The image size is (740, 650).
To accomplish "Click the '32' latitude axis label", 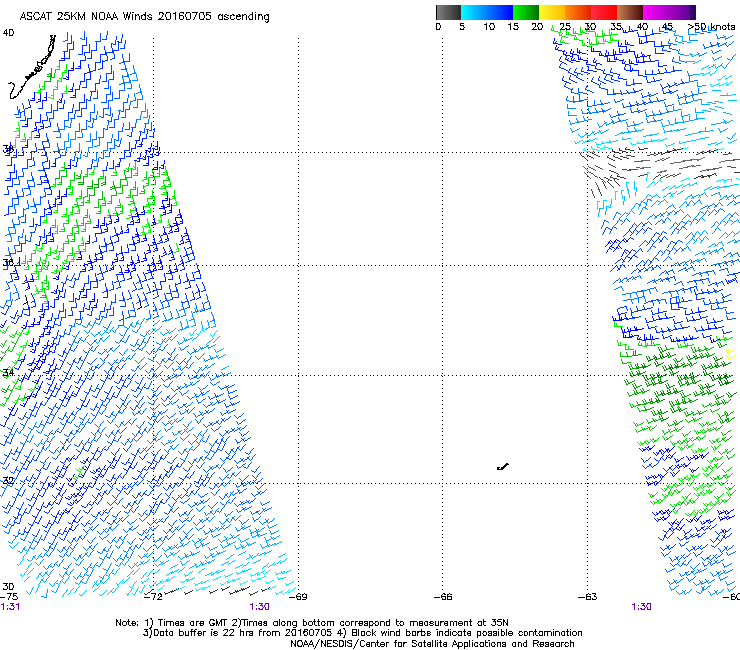I will (x=8, y=481).
